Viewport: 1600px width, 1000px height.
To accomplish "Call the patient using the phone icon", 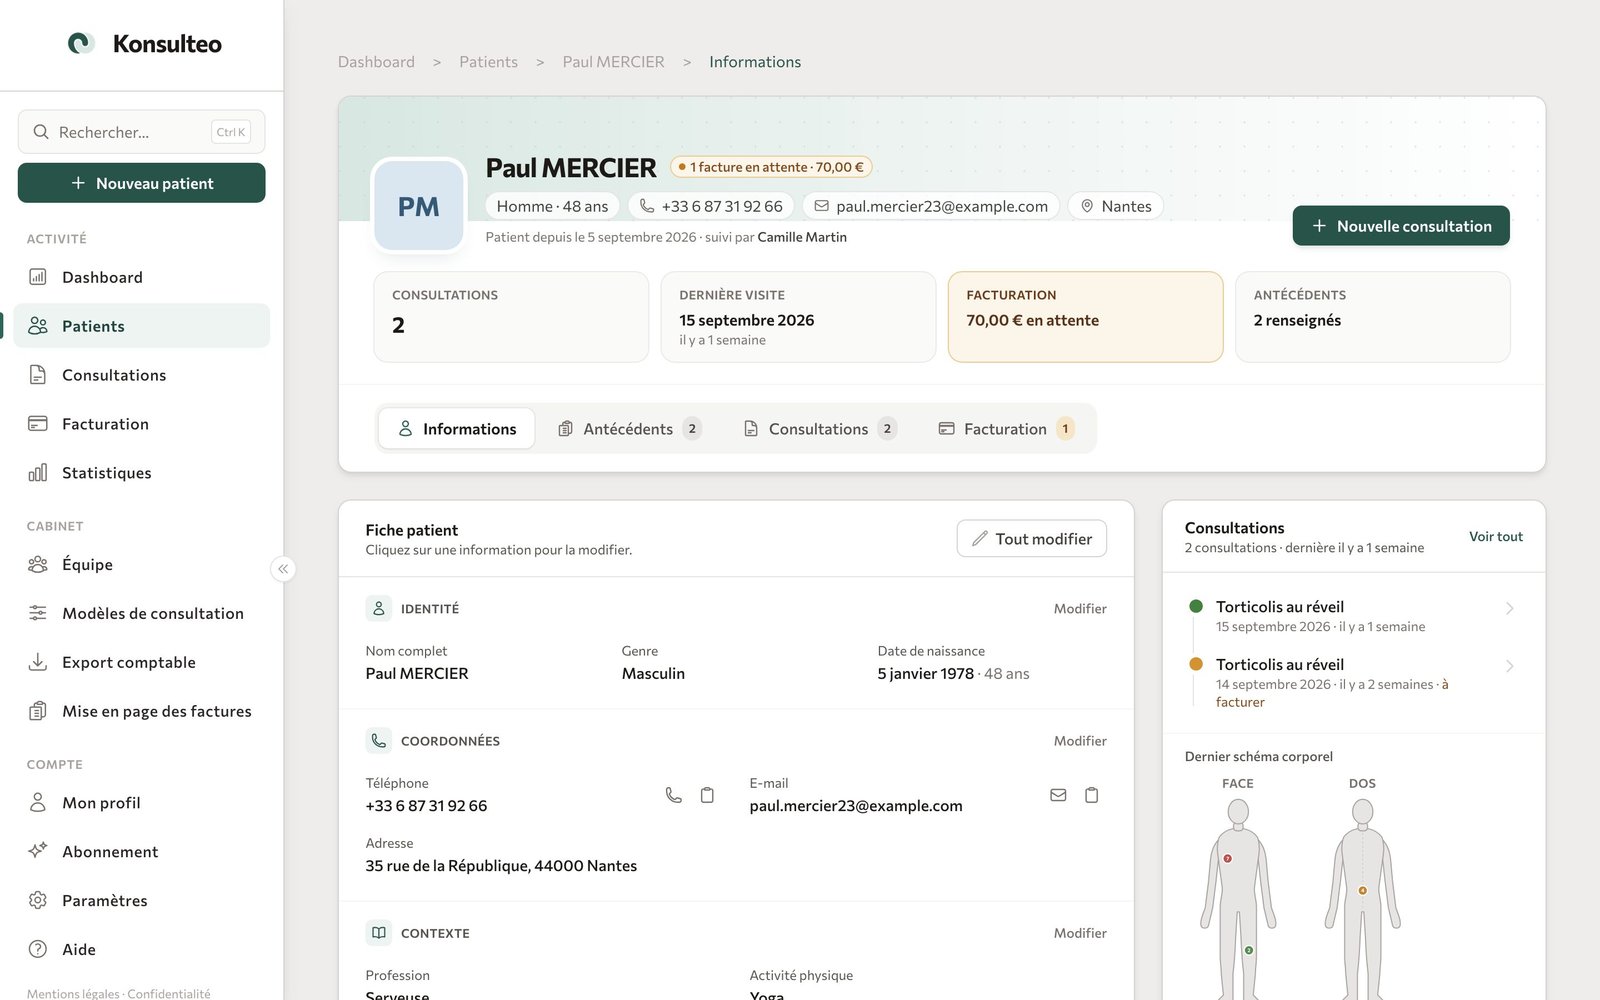I will 674,795.
